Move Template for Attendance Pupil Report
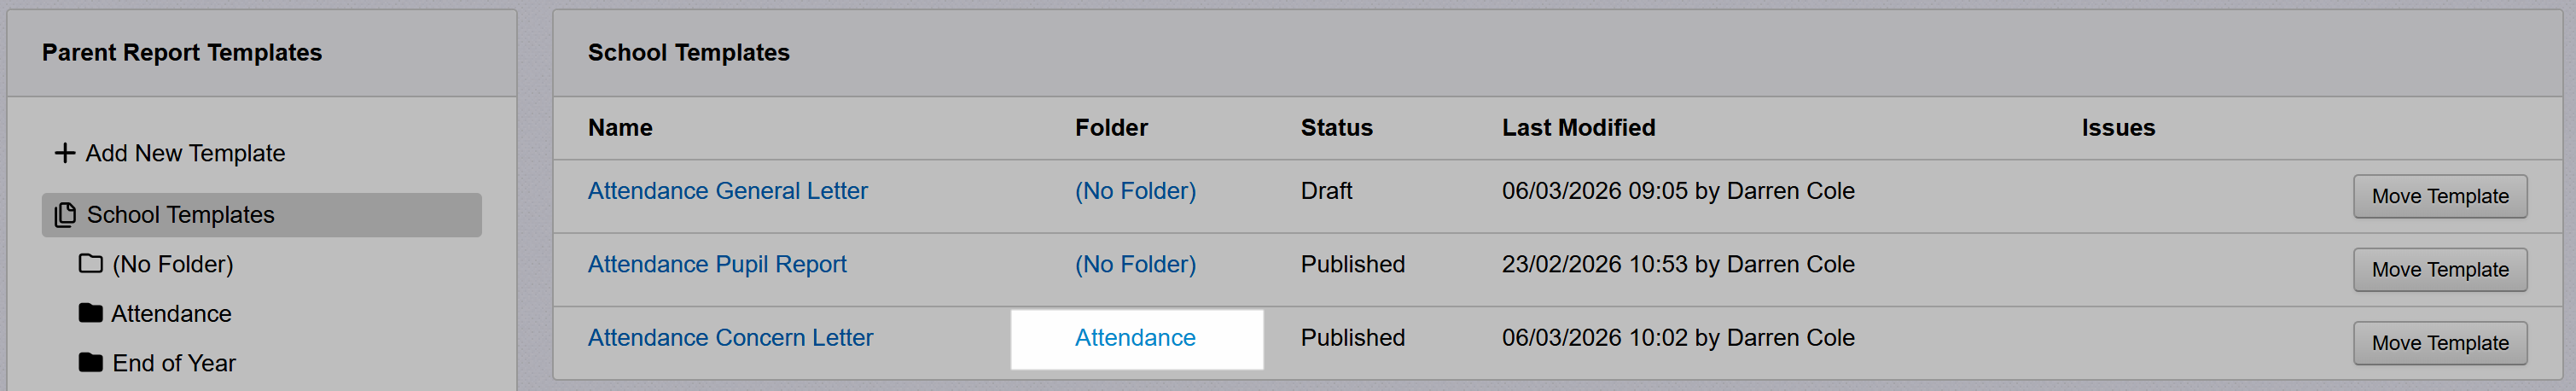Viewport: 2576px width, 391px height. [x=2439, y=270]
